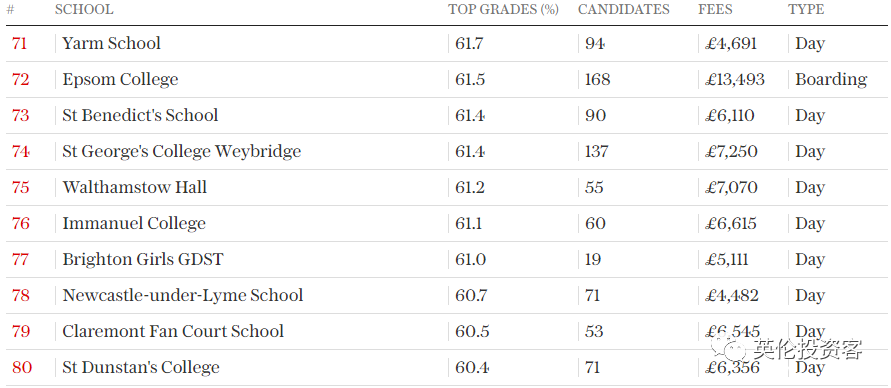Click the # rank column header
The image size is (891, 388).
[10, 10]
